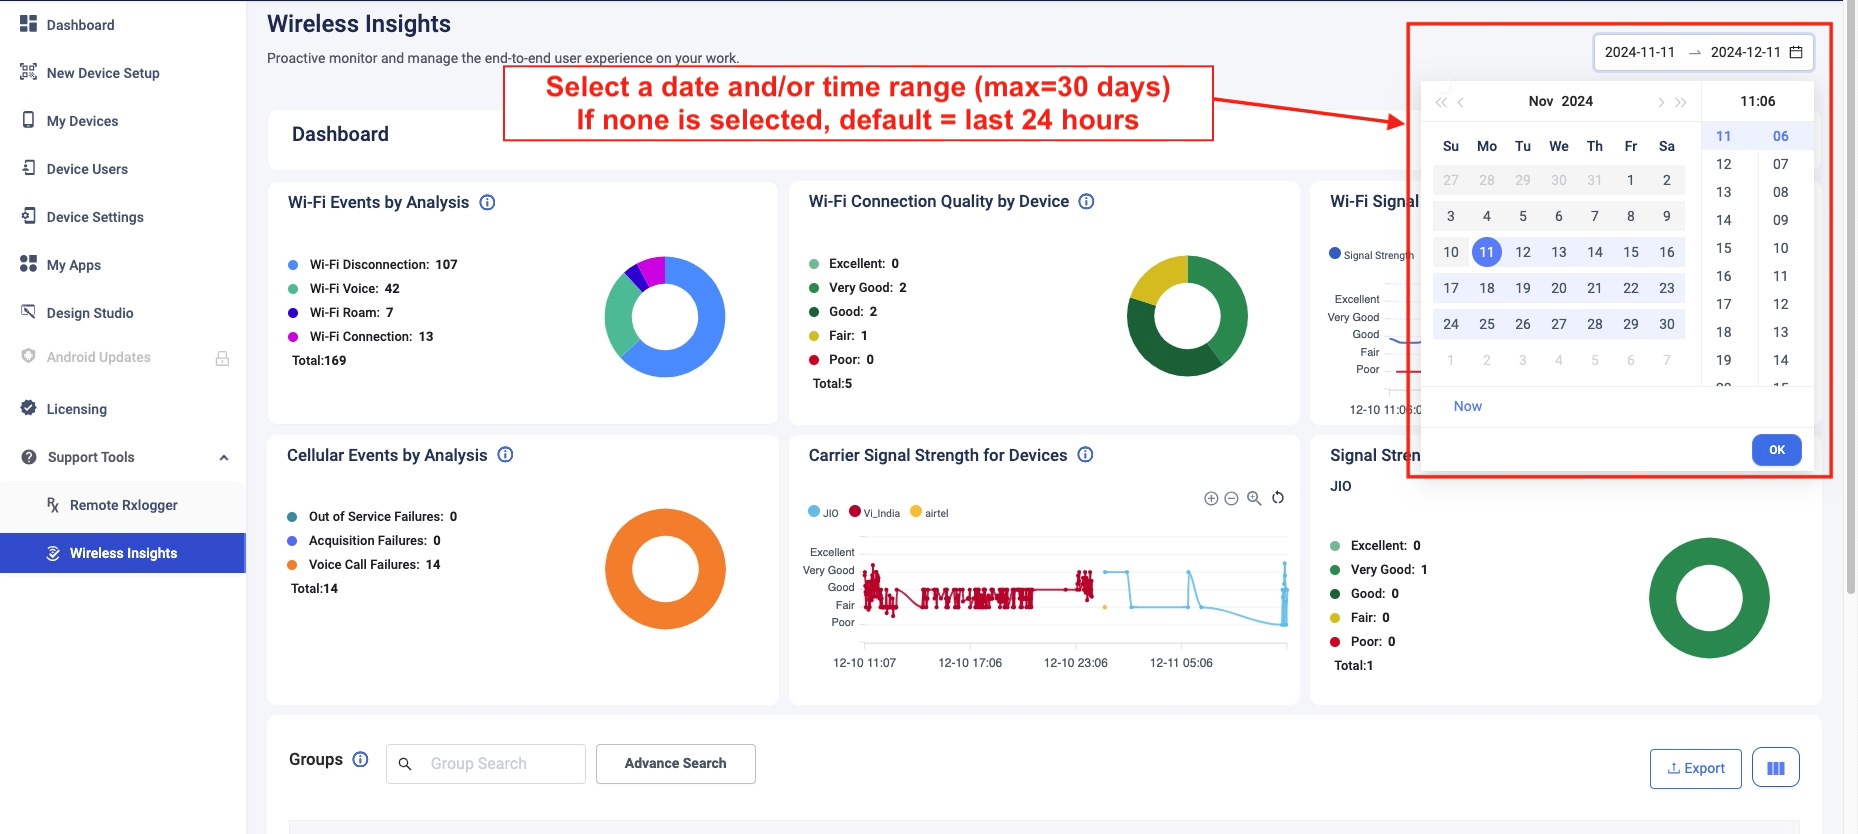Toggle JIO series in carrier chart legend
The width and height of the screenshot is (1858, 834).
(823, 513)
